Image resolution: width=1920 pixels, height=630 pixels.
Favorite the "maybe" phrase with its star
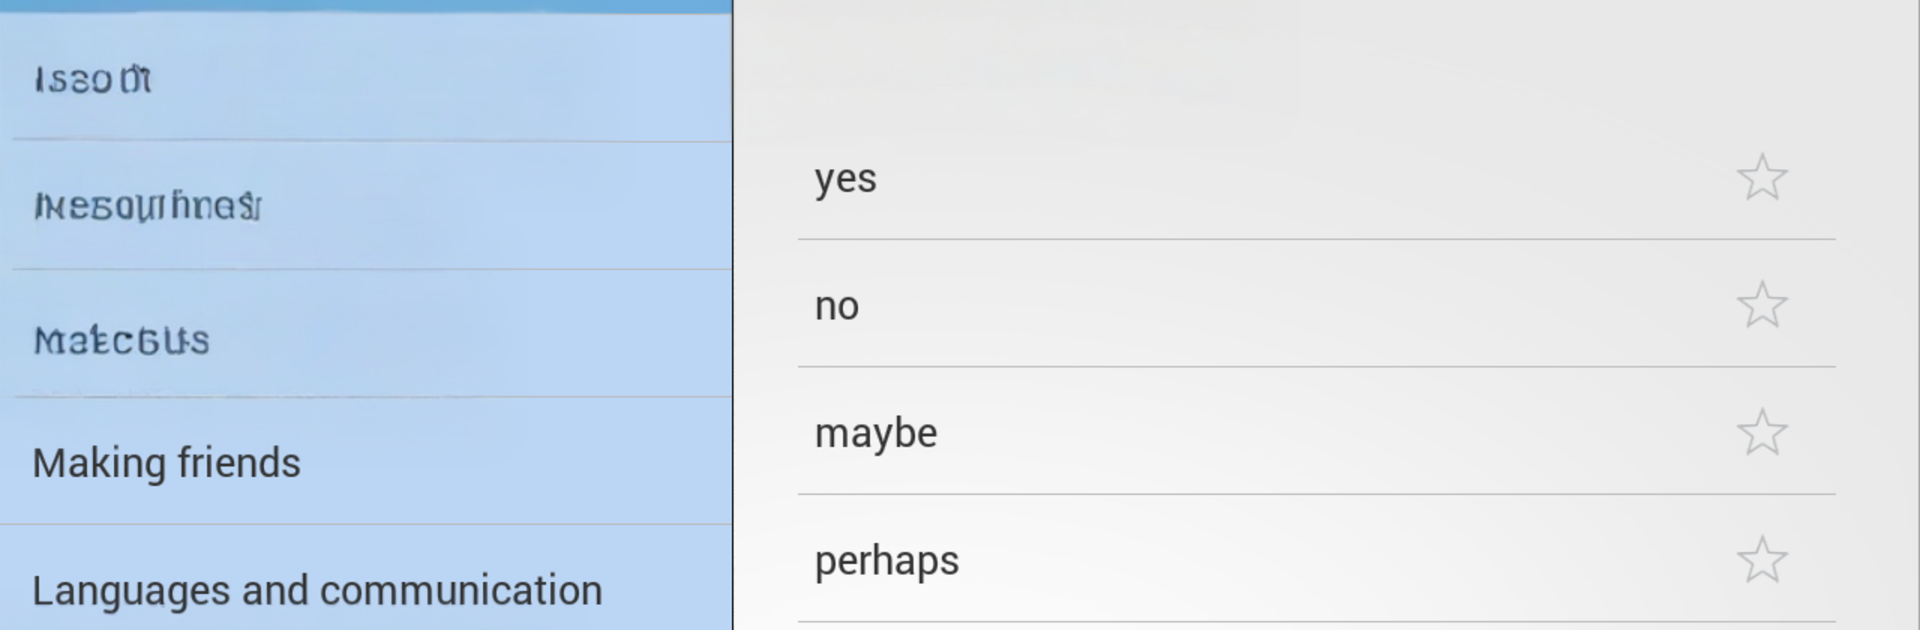tap(1761, 432)
